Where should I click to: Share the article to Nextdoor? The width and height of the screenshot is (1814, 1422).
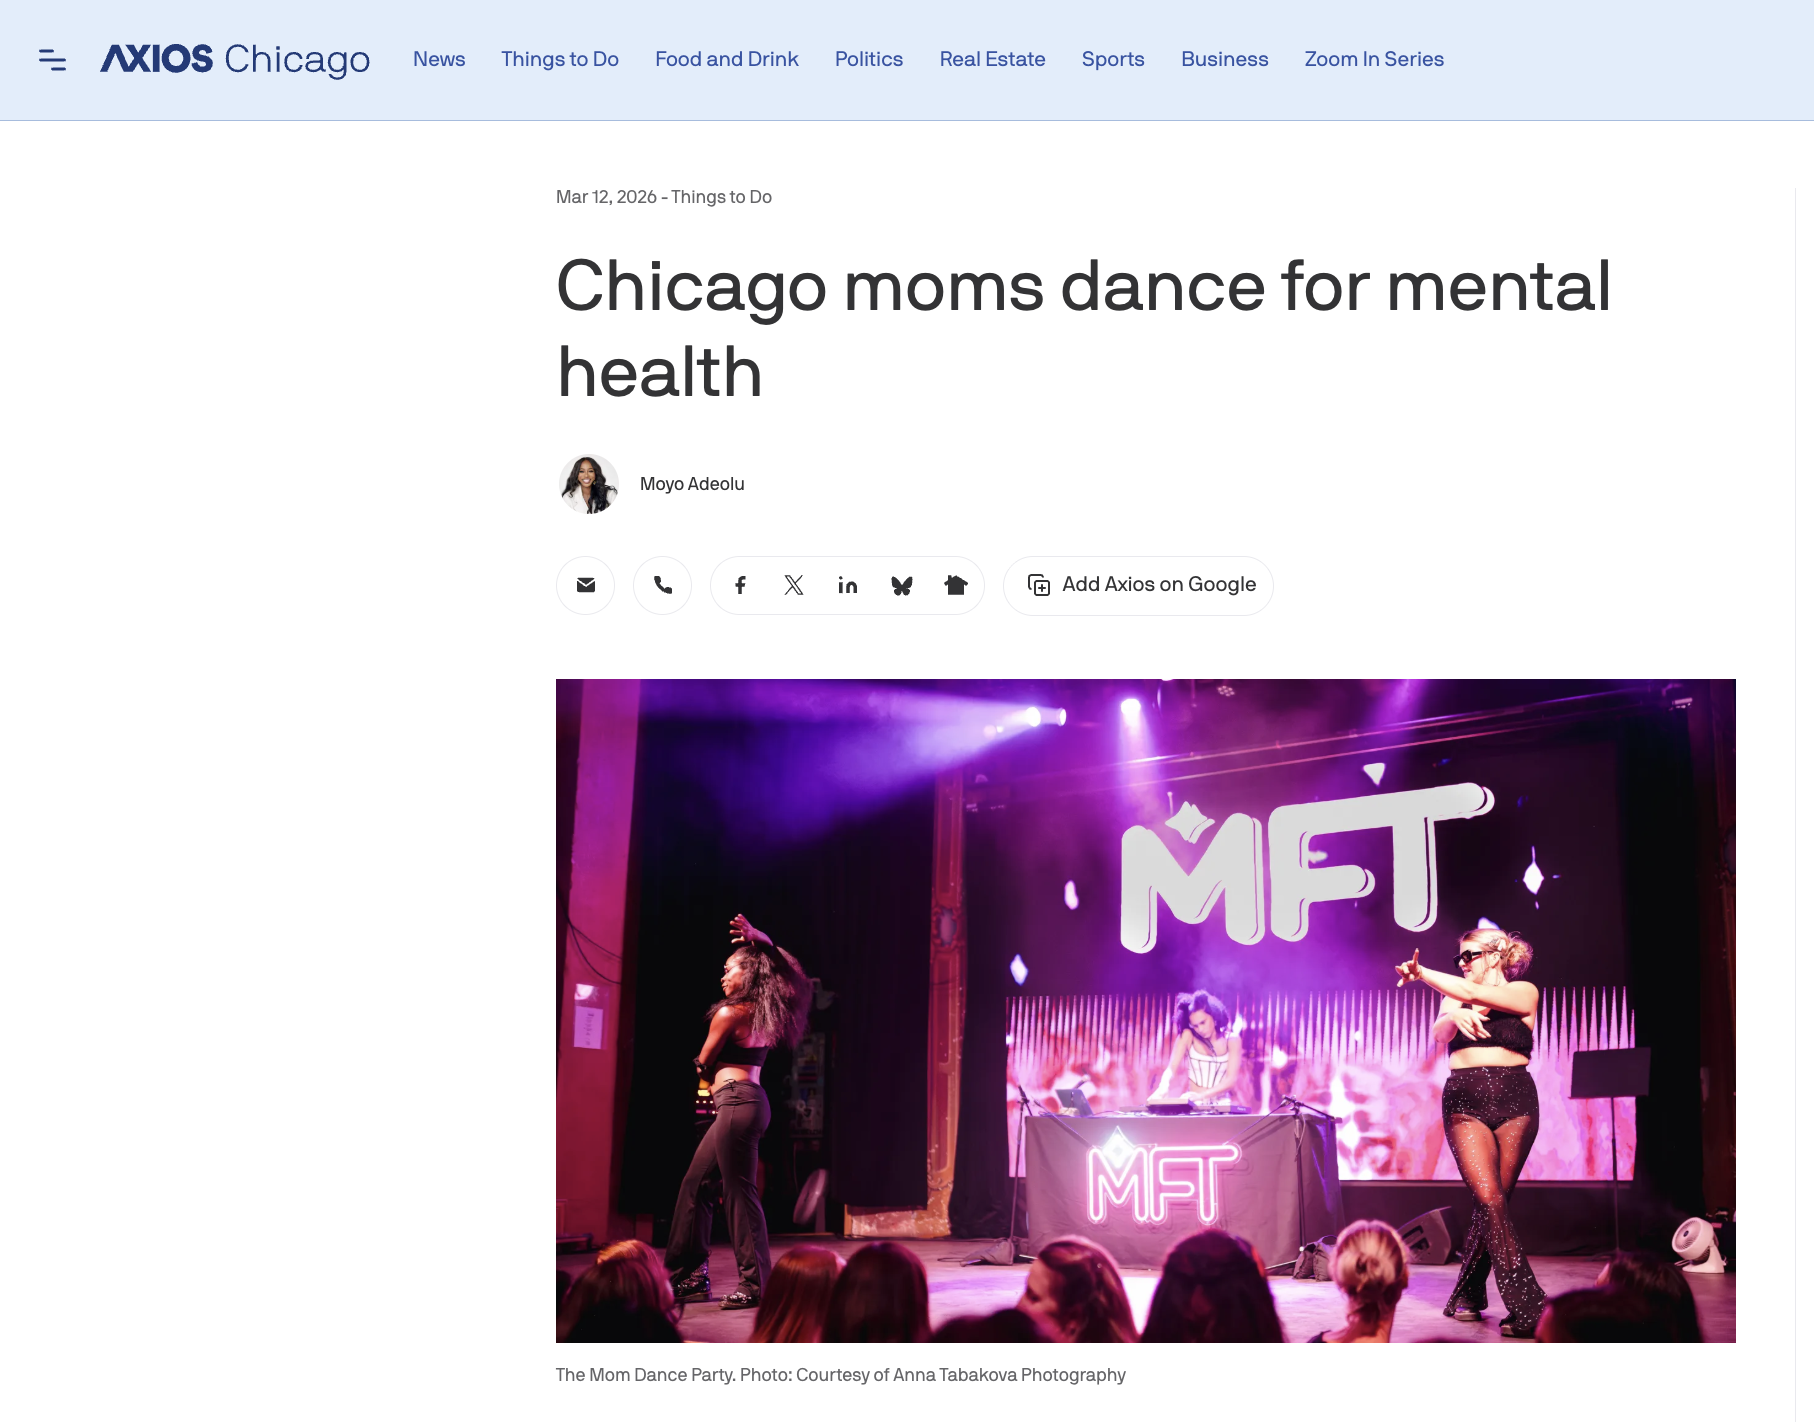956,585
